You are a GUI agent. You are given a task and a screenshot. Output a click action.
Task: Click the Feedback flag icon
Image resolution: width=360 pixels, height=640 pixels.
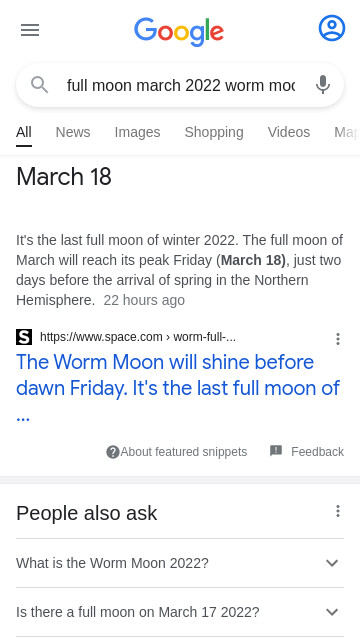point(276,451)
